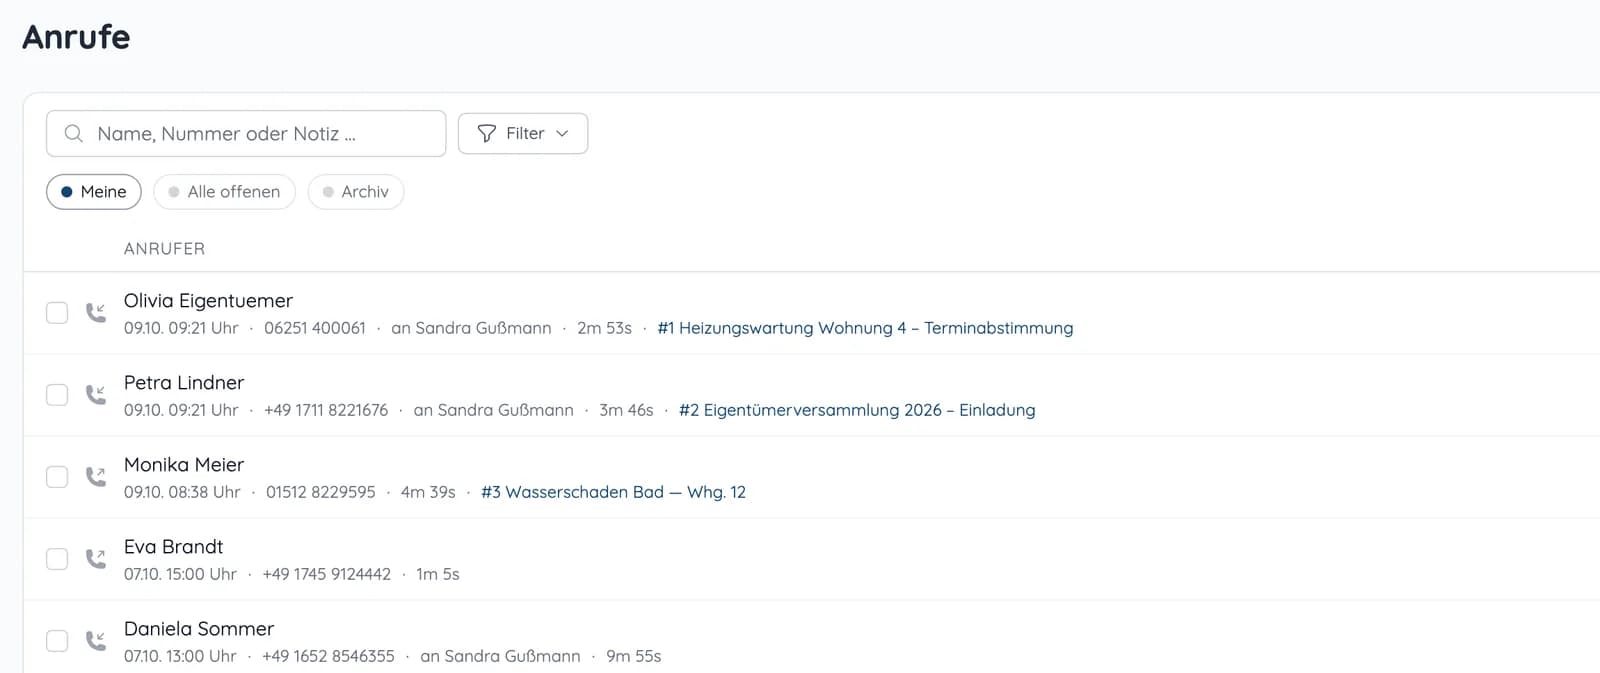The width and height of the screenshot is (1600, 673).
Task: Click phone number +49 1711 8221676
Action: click(326, 410)
